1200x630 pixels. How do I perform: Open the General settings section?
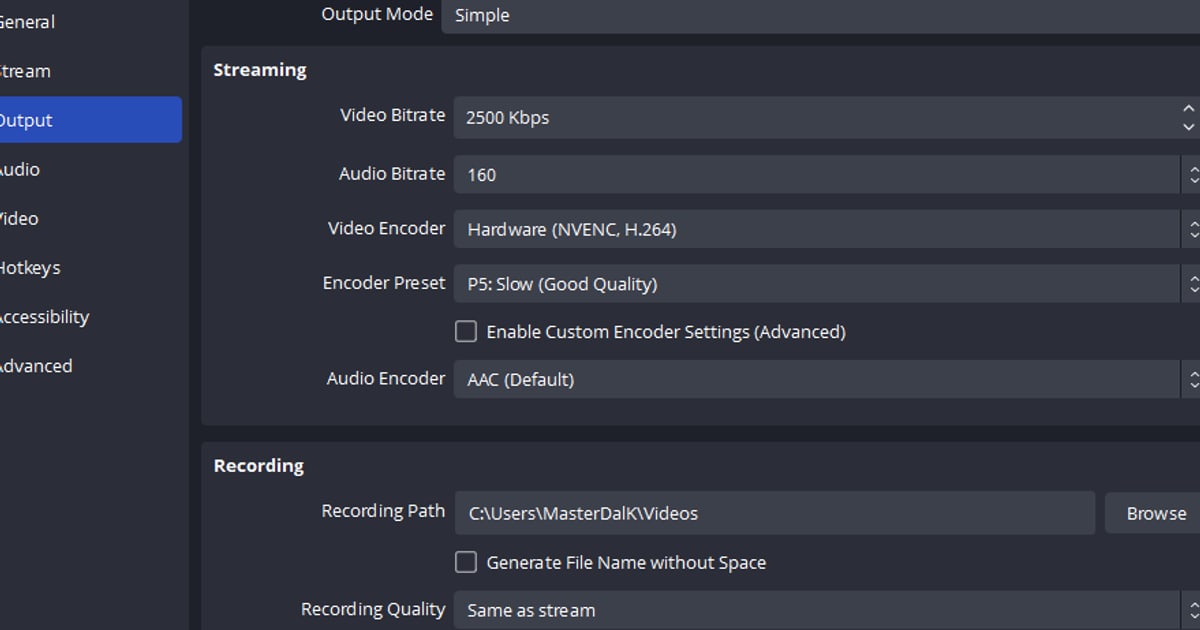[x=27, y=22]
